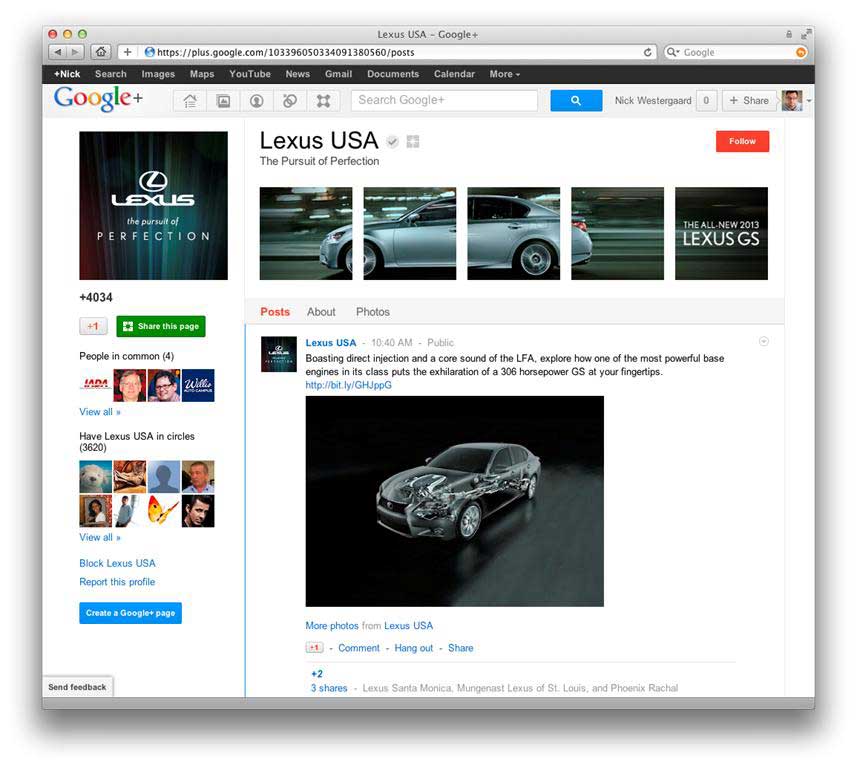Click the IADA thumbnail in People in common
This screenshot has width=857, height=768.
click(x=96, y=385)
